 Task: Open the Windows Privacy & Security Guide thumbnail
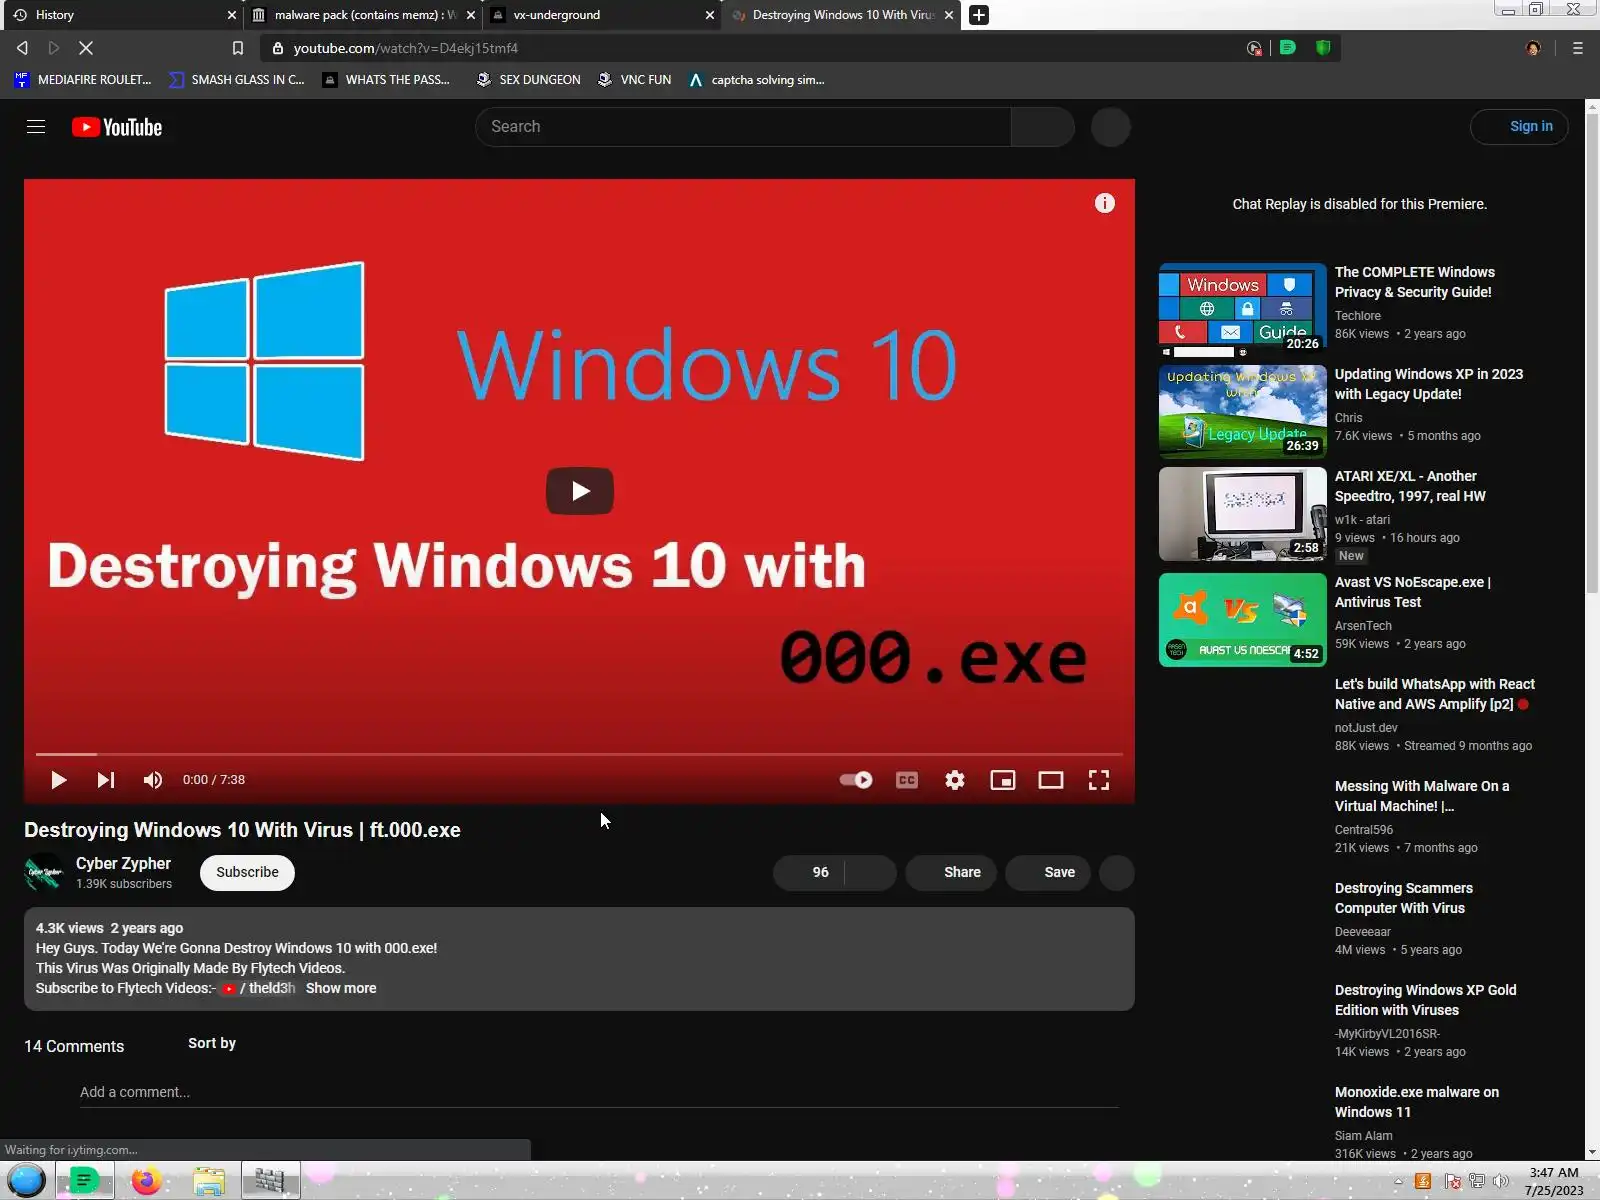(1243, 310)
